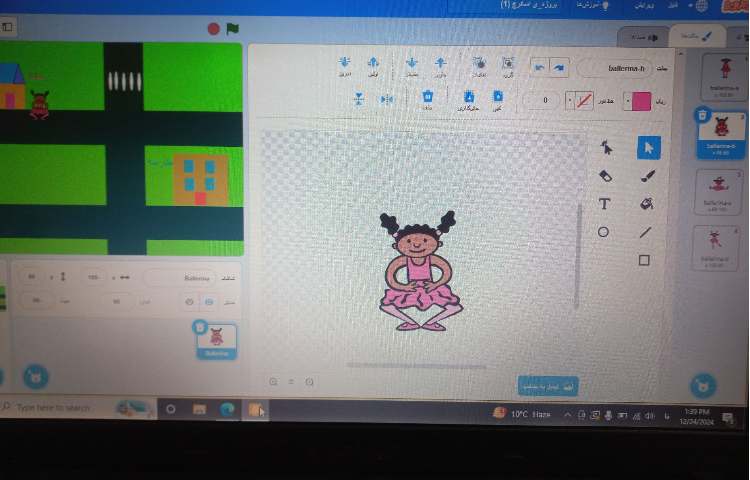Open the globe language menu

tap(700, 6)
